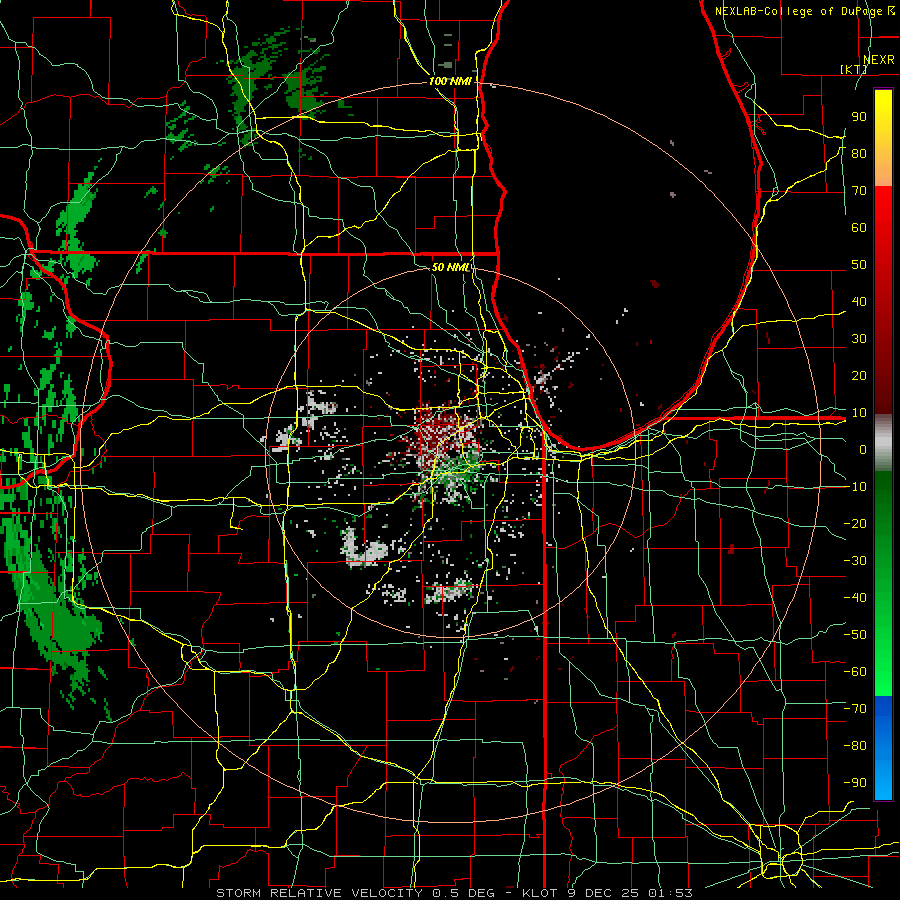900x900 pixels.
Task: Click the KLOT radar site identifier
Action: coord(540,893)
